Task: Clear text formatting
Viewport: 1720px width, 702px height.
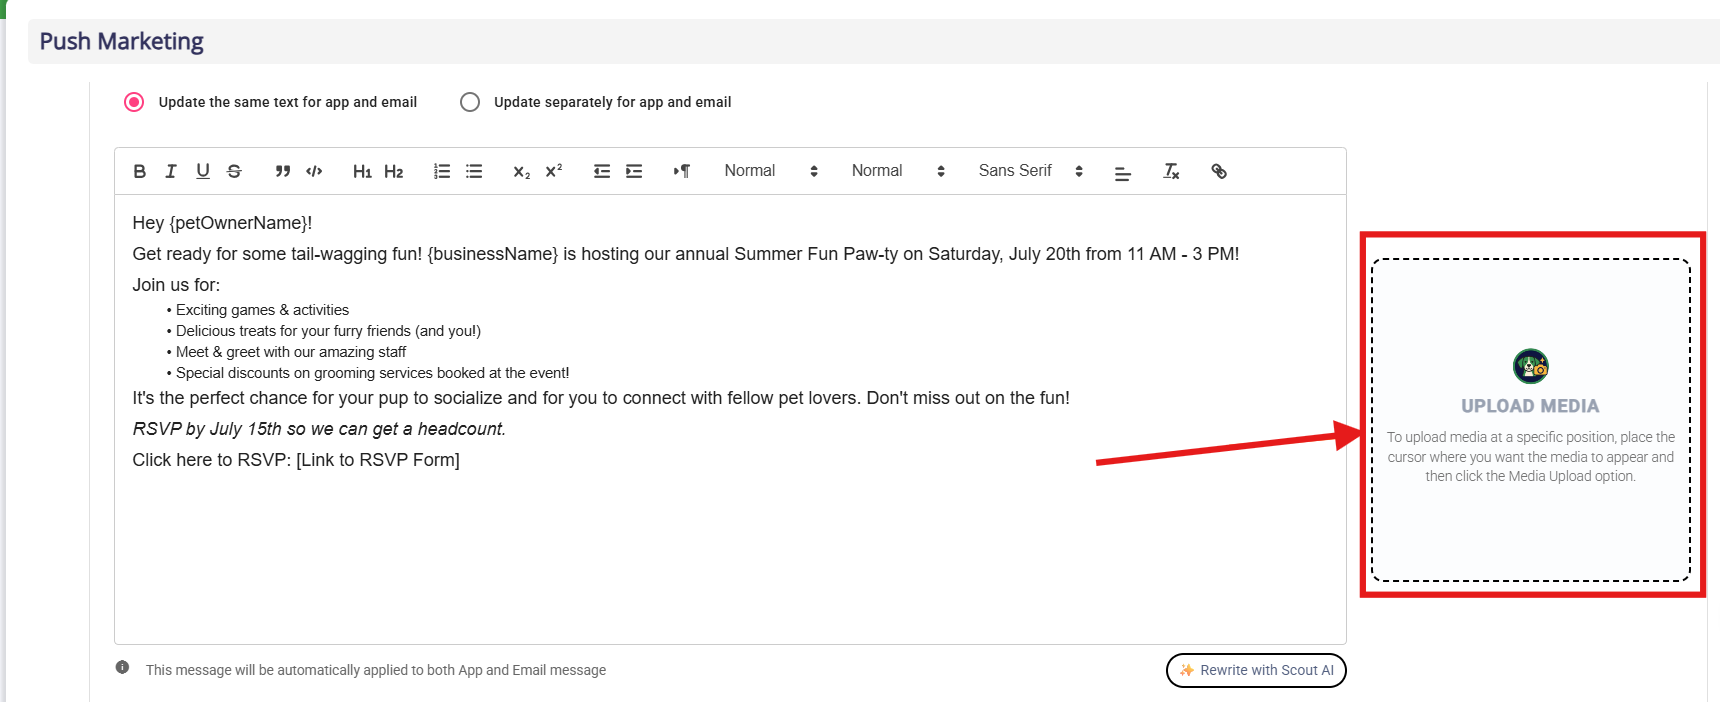Action: 1171,171
